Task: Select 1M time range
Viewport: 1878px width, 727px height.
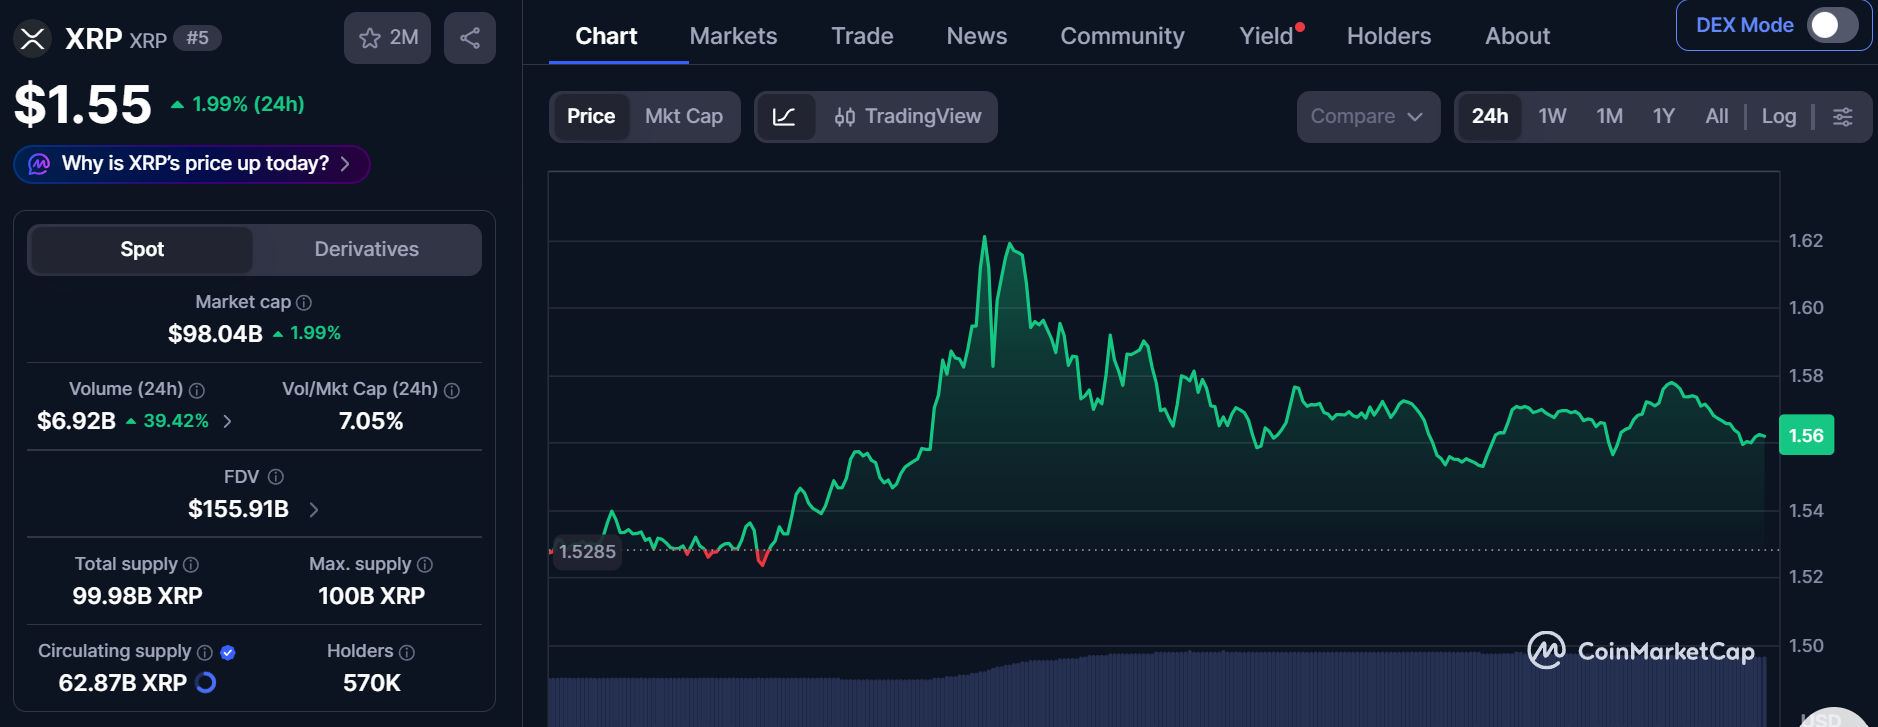Action: [x=1610, y=117]
